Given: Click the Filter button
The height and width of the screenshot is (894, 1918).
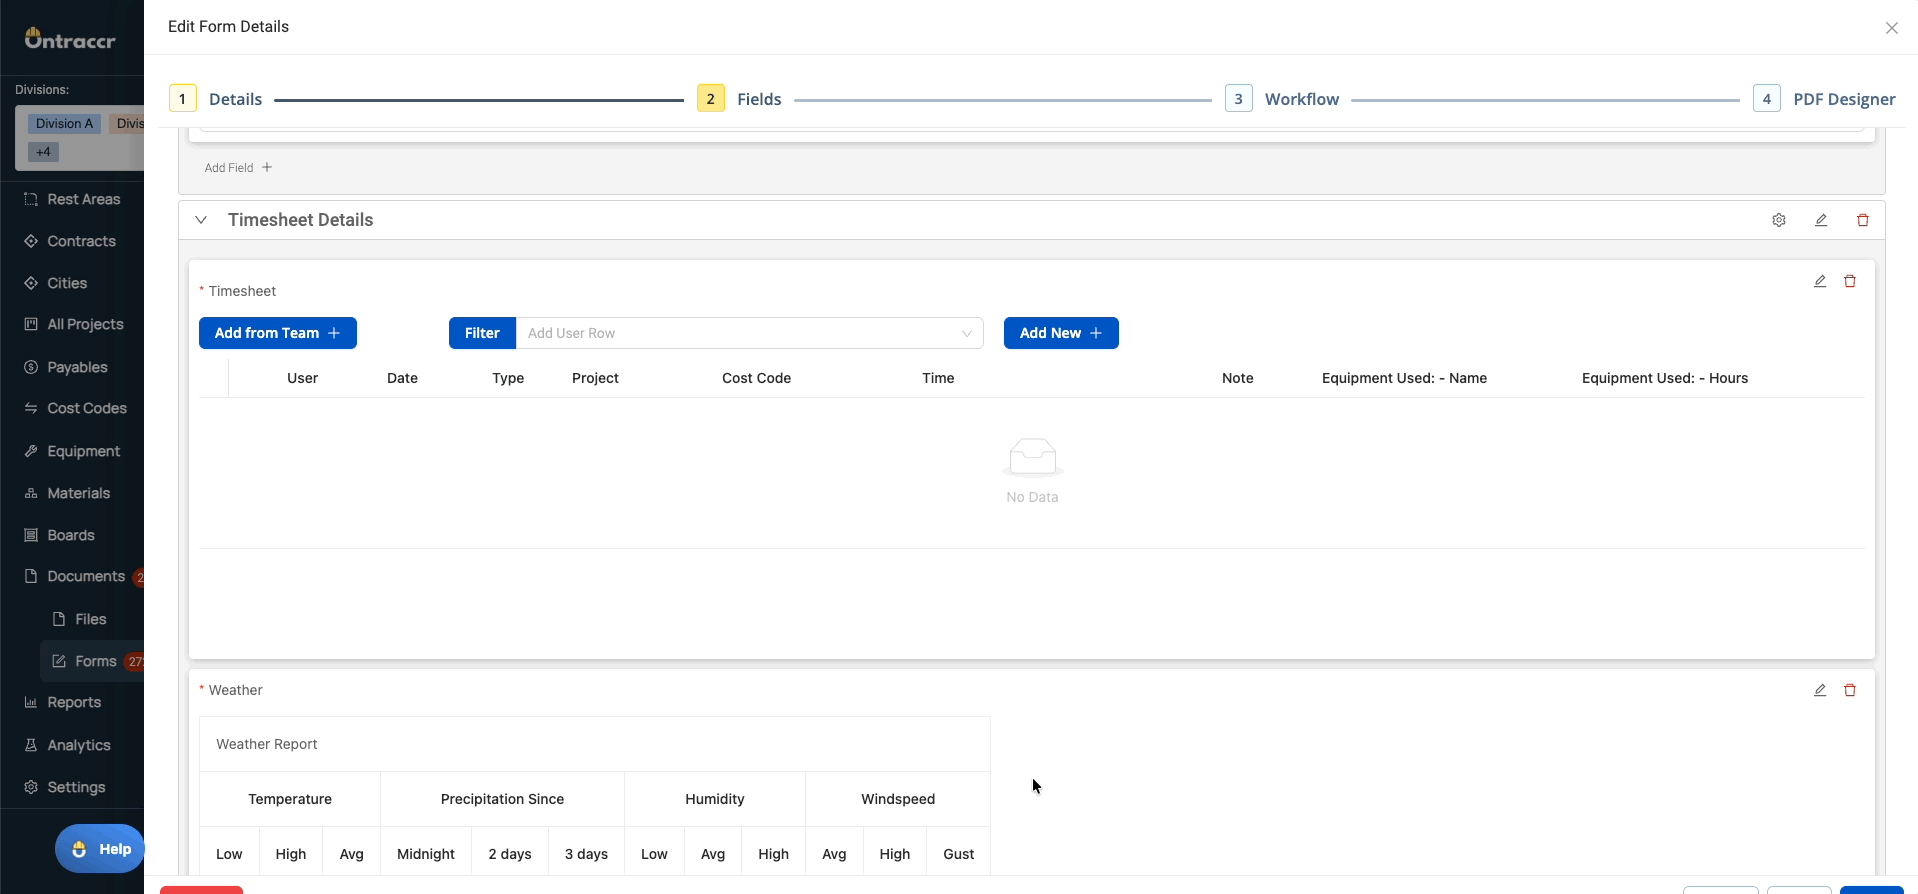Looking at the screenshot, I should coord(481,333).
